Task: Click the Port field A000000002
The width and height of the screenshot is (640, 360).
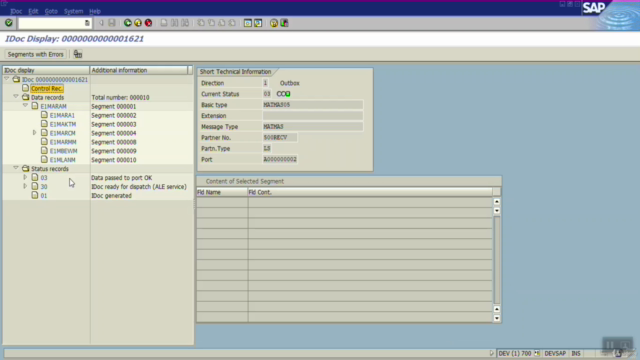Action: pos(280,159)
